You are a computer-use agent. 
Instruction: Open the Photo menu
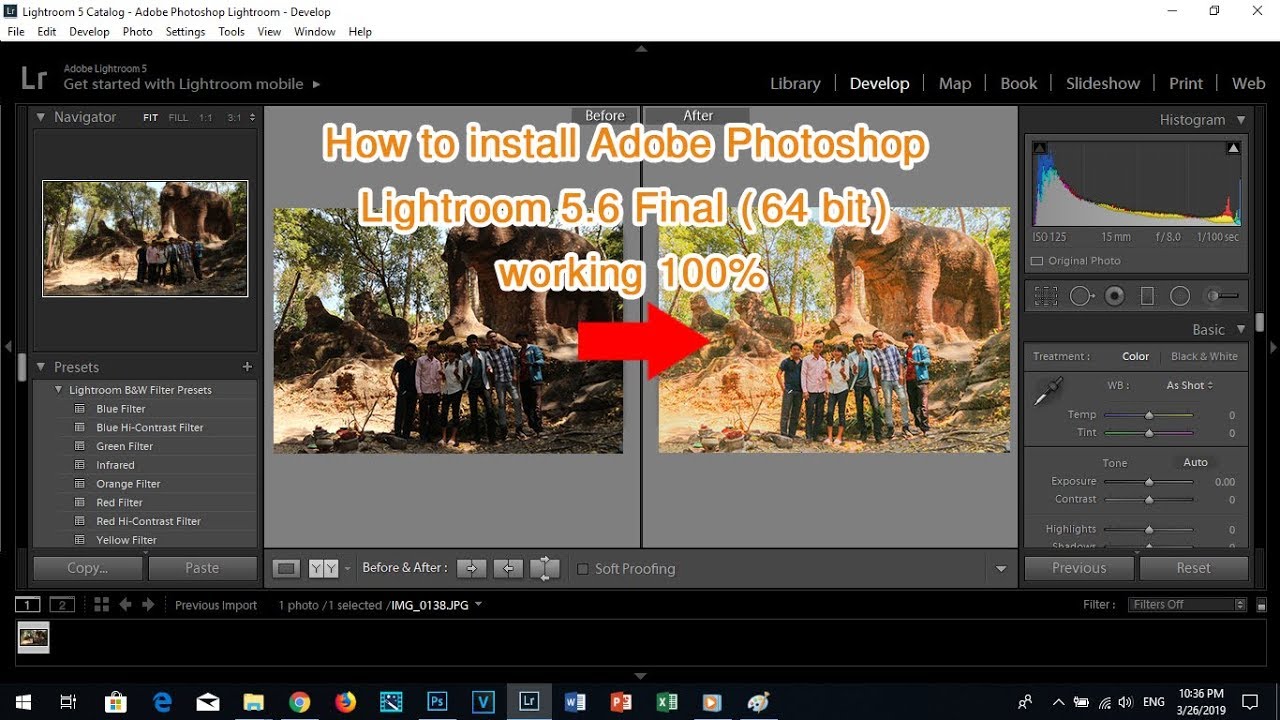[137, 32]
